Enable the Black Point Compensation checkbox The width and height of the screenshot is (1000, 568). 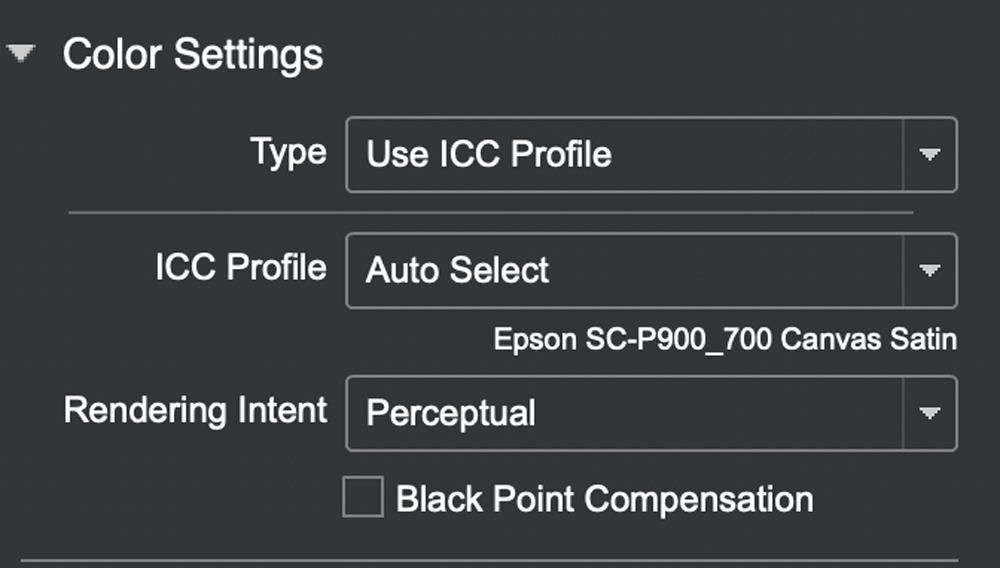point(362,497)
